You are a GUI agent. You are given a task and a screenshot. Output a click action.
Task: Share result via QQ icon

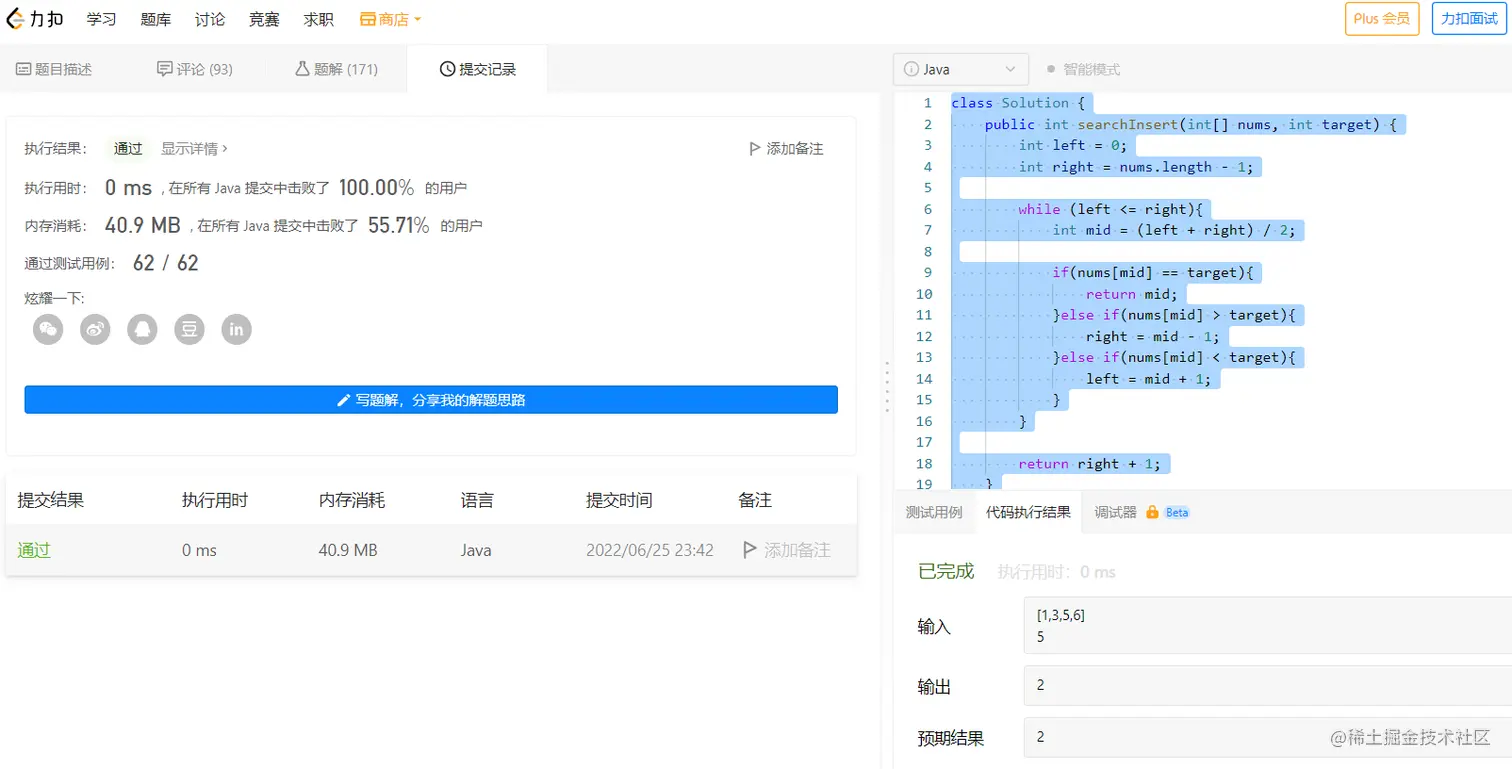click(x=142, y=329)
